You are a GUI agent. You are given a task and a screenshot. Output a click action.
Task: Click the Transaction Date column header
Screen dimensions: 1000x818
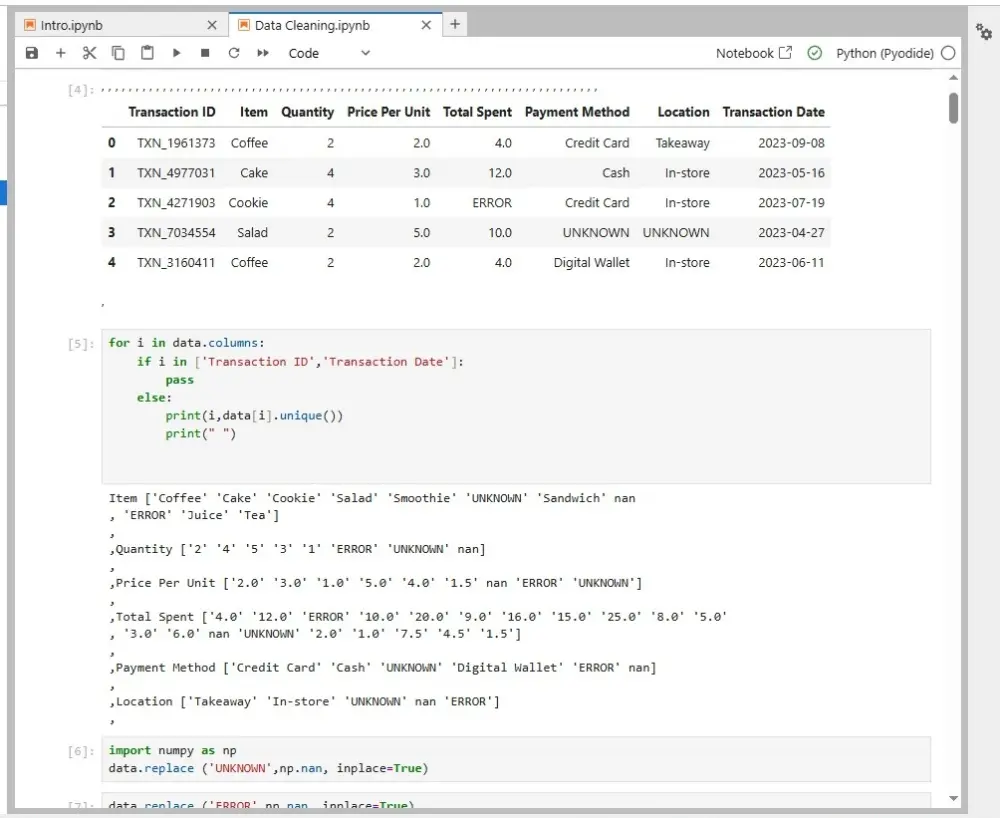(x=774, y=112)
